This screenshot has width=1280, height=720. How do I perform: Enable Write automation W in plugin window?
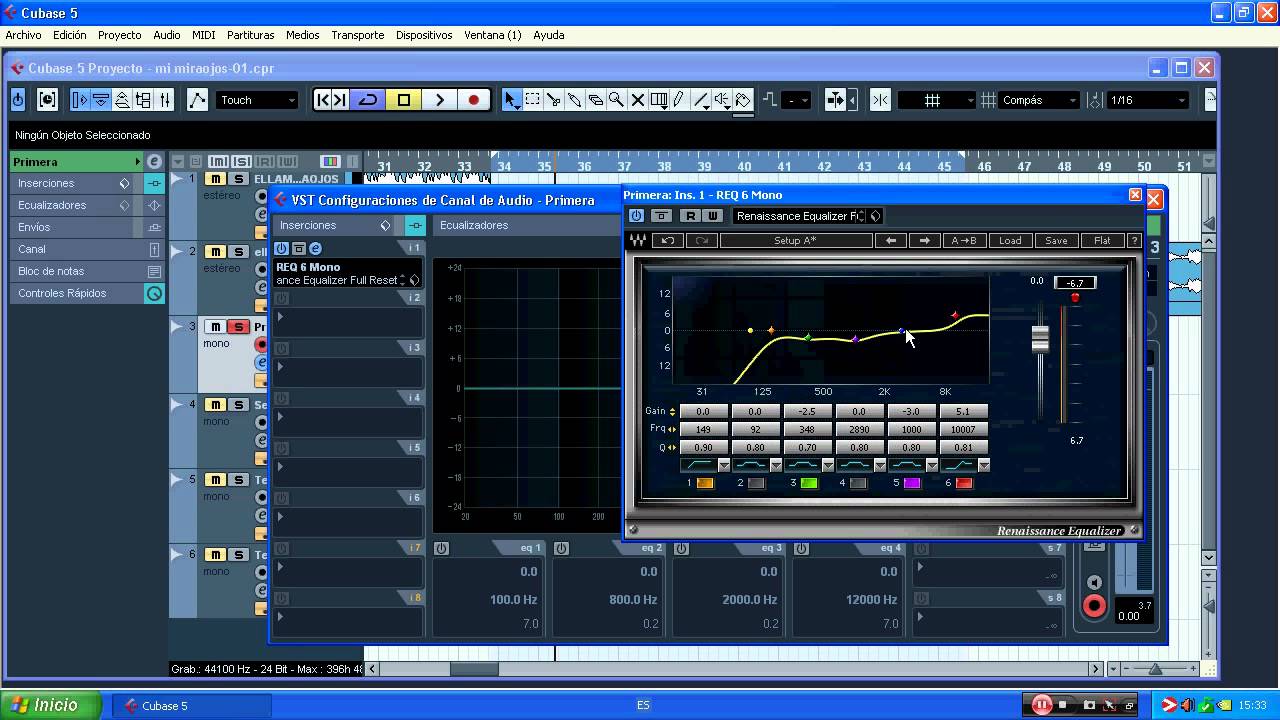(712, 215)
